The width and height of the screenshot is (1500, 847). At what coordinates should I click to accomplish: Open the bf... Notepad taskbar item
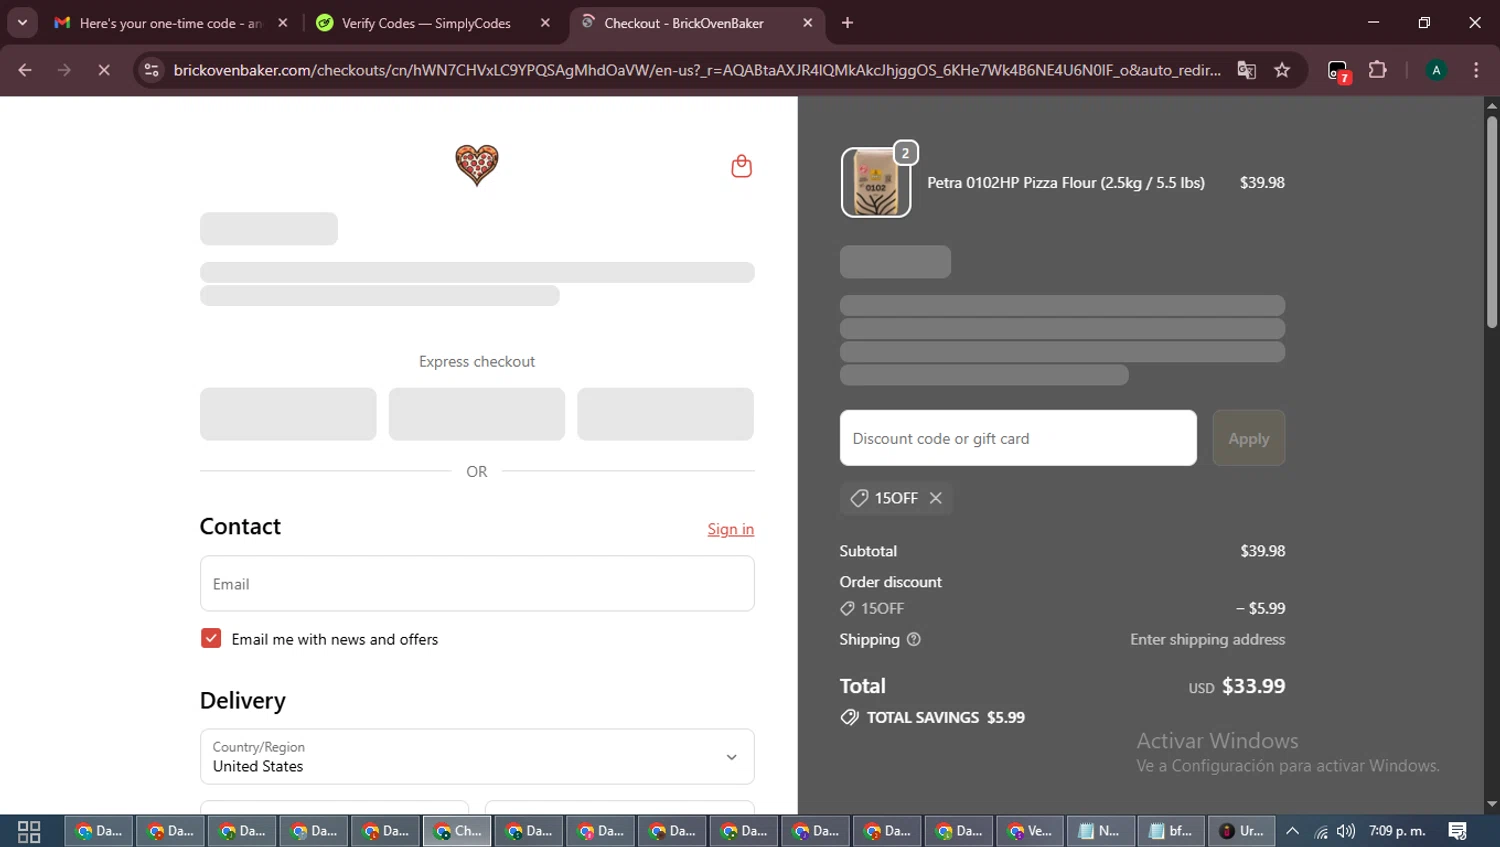(x=1171, y=831)
